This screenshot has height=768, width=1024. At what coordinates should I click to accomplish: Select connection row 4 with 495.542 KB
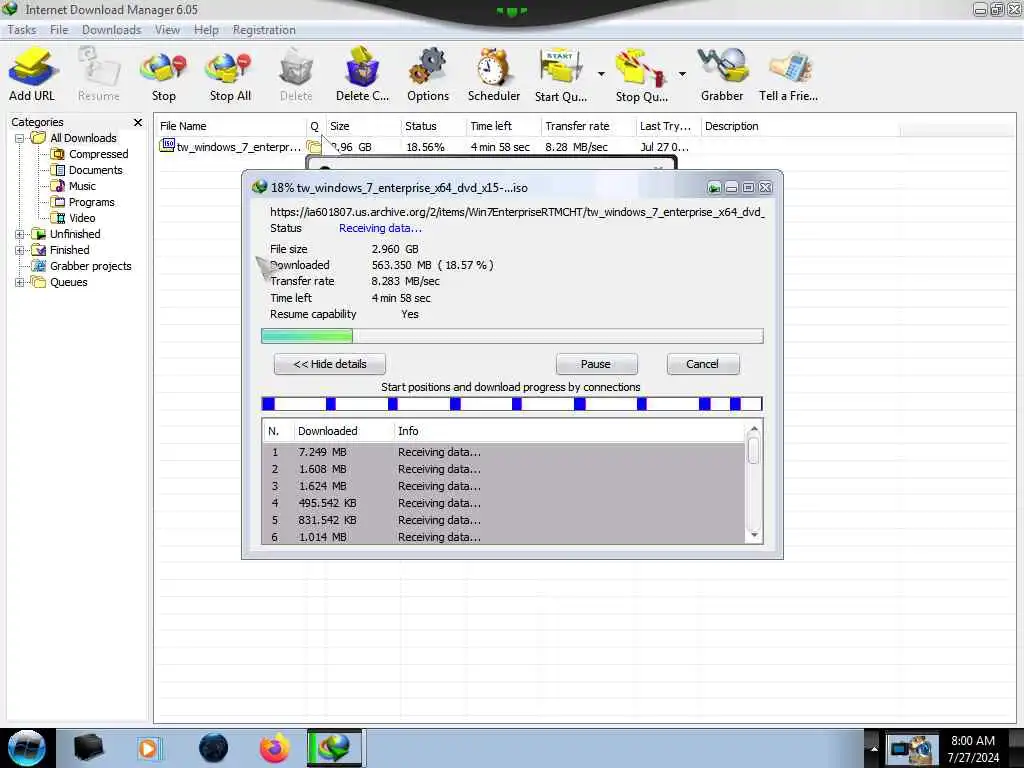(504, 504)
